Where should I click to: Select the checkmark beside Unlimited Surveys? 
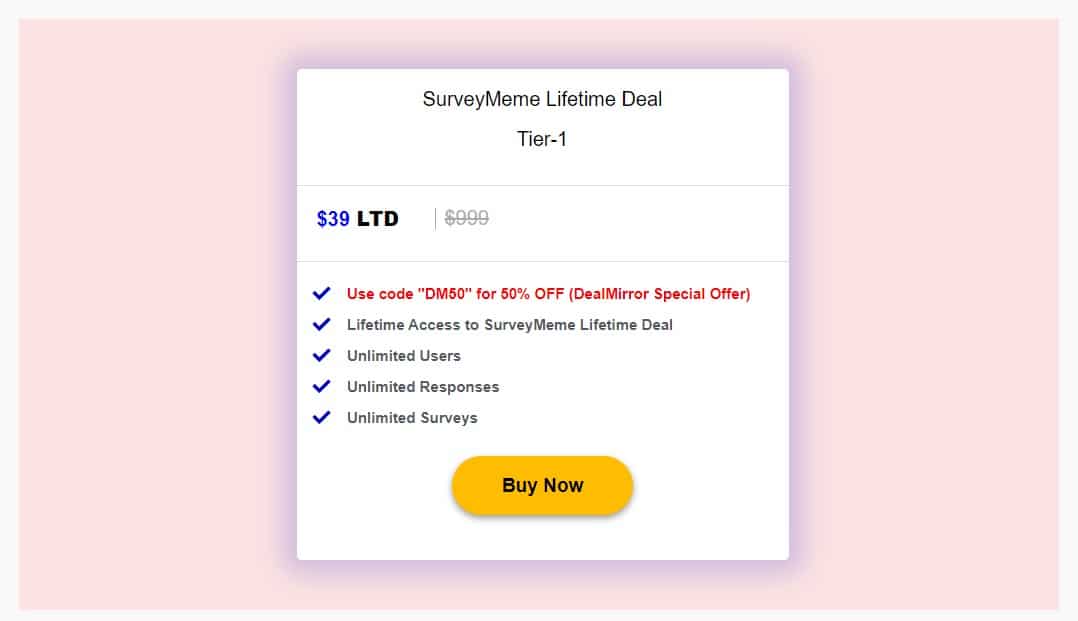pos(322,417)
